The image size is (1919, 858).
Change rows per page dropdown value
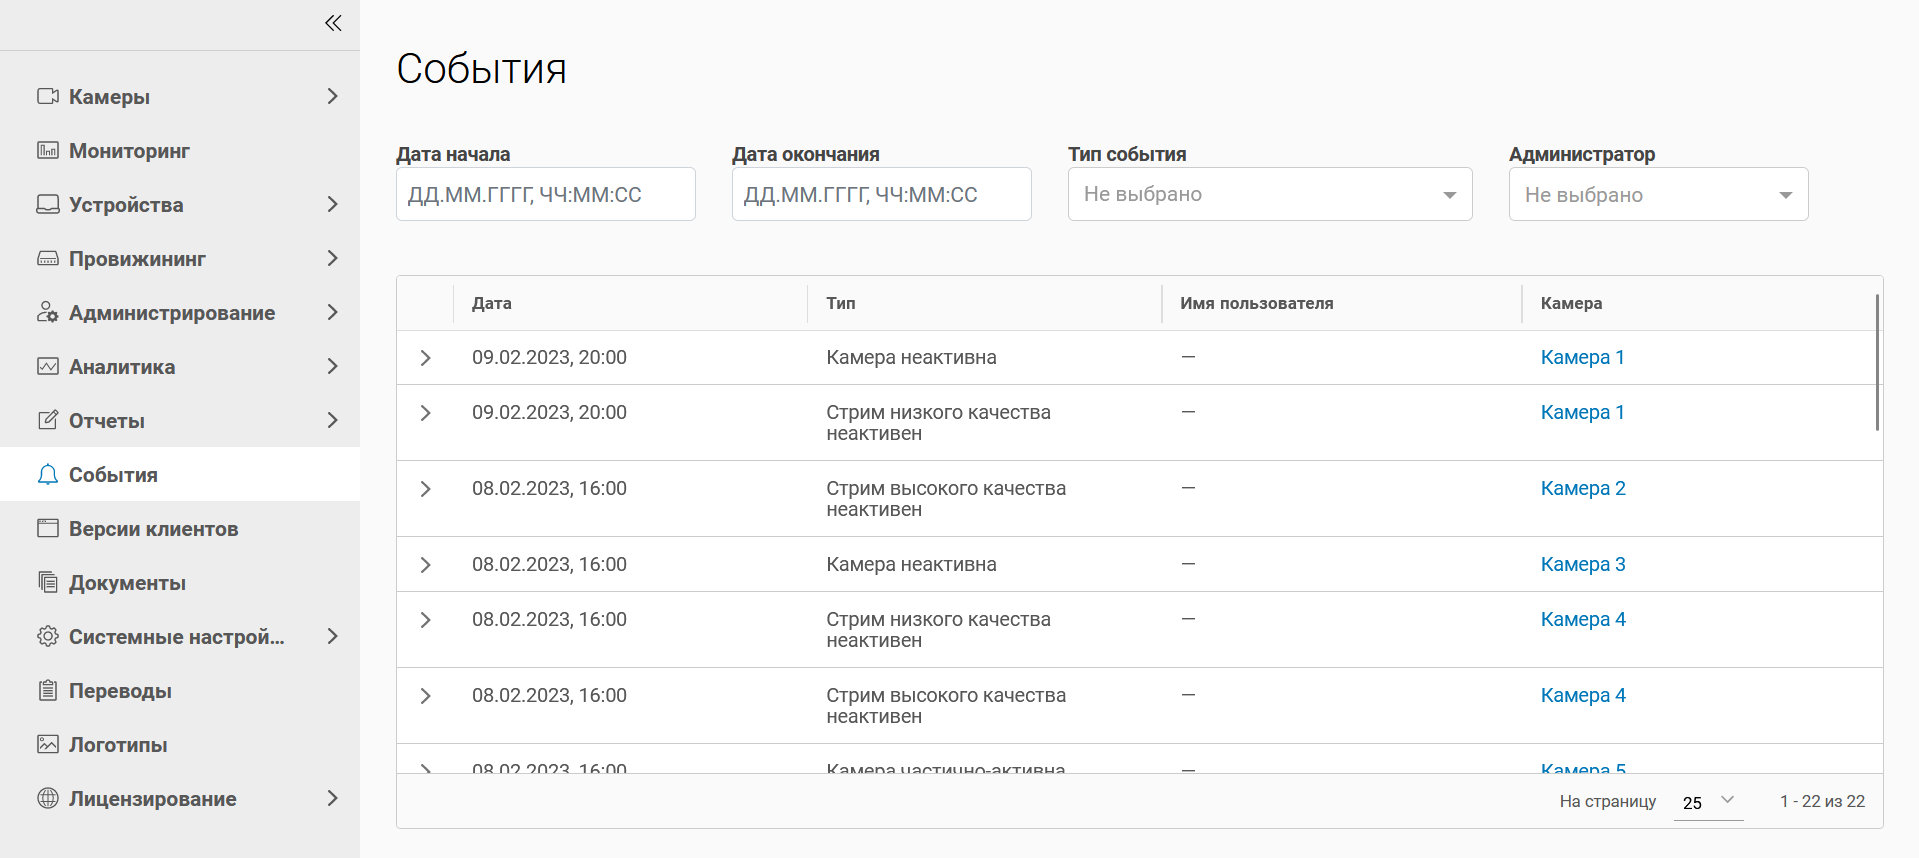[x=1708, y=802]
